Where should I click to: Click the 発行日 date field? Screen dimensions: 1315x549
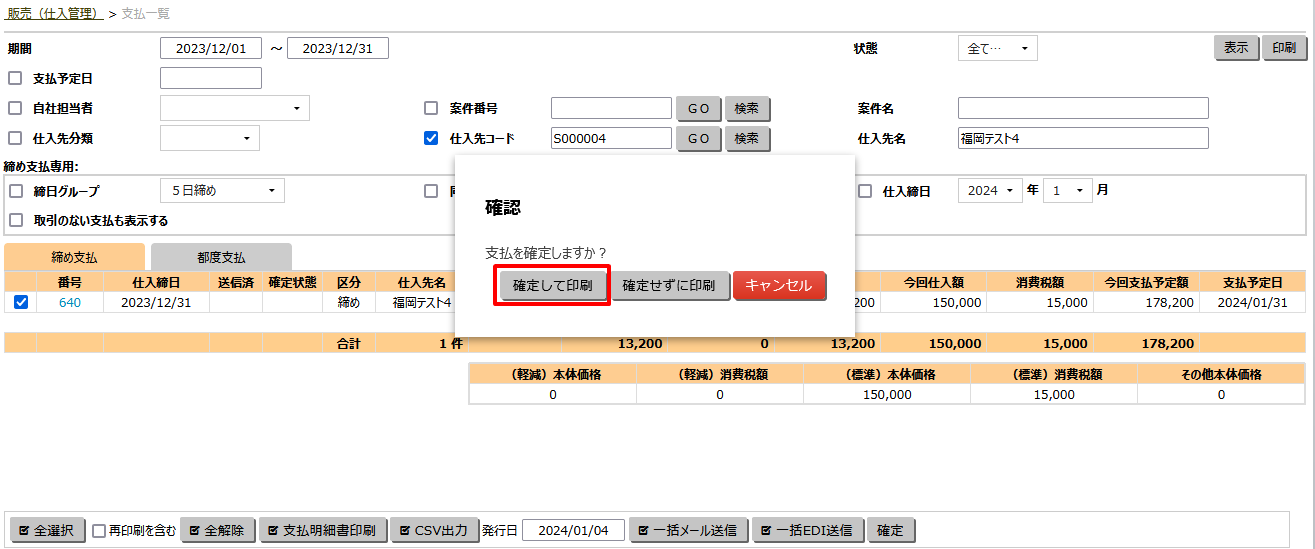click(x=573, y=530)
